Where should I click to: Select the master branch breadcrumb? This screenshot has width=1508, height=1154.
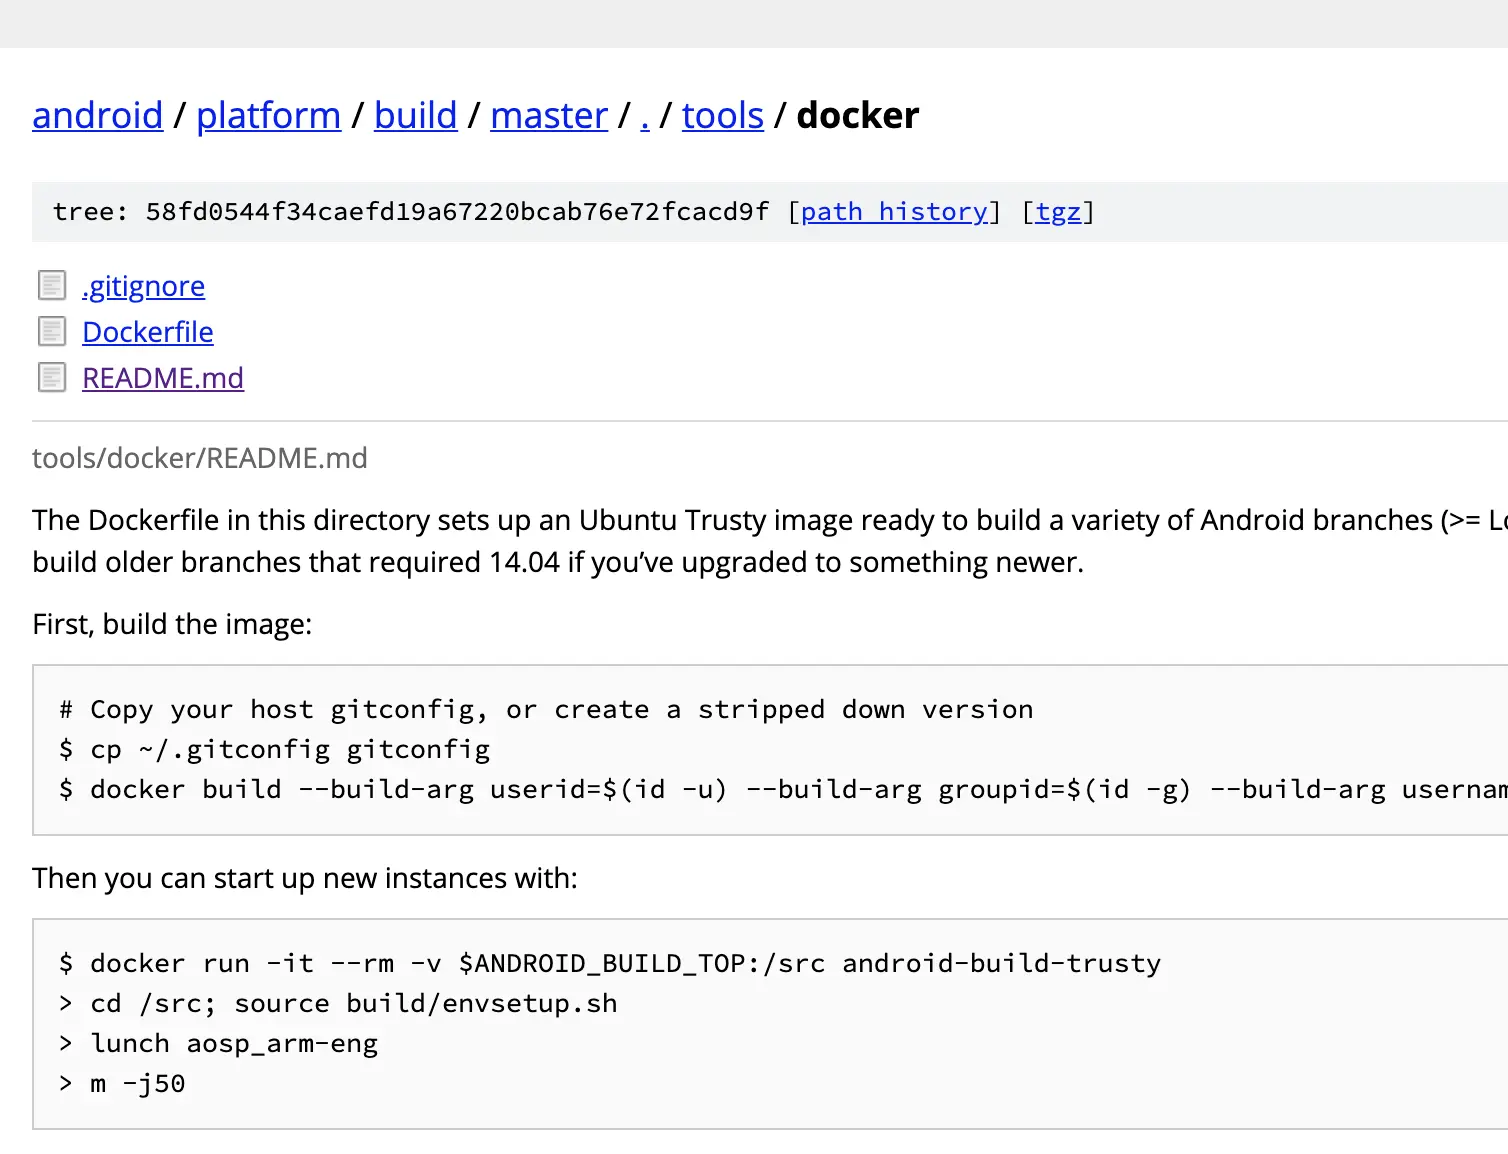tap(549, 116)
